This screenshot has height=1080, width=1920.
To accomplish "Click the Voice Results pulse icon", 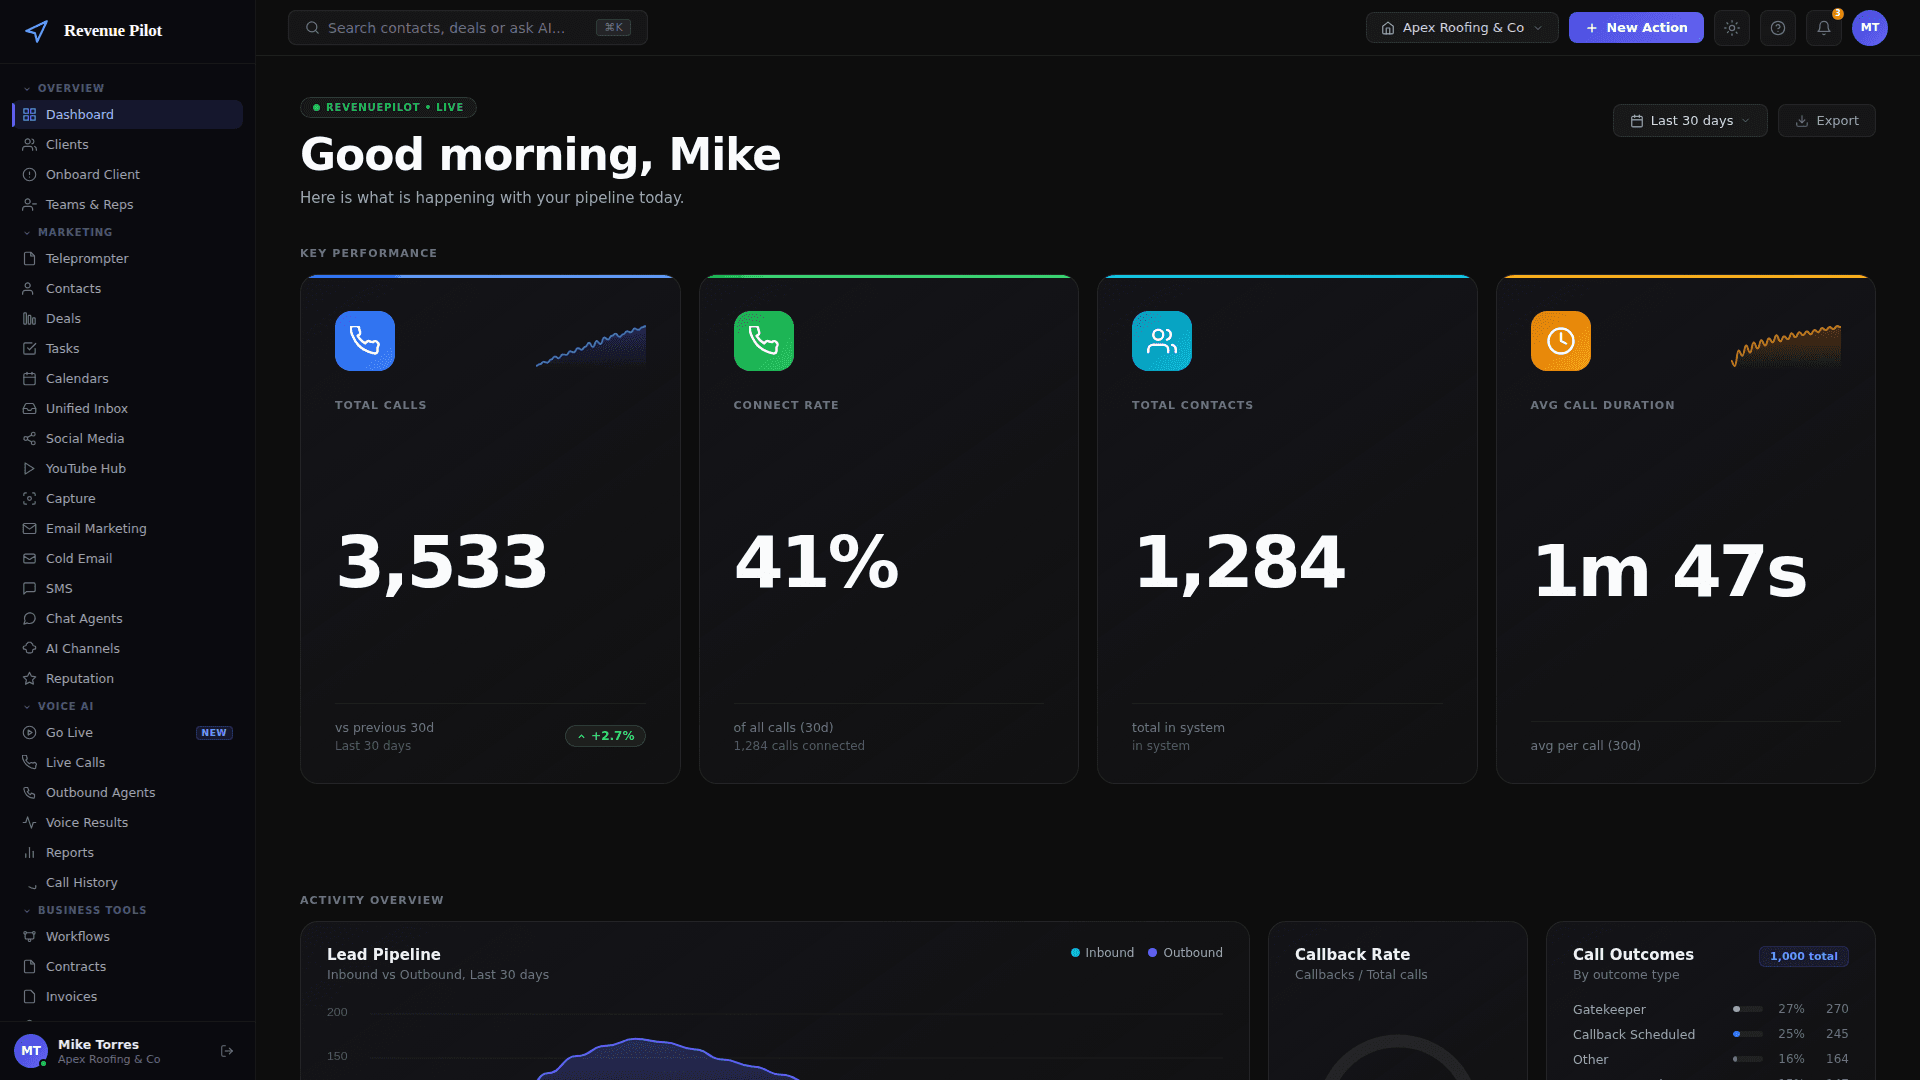I will 29,823.
